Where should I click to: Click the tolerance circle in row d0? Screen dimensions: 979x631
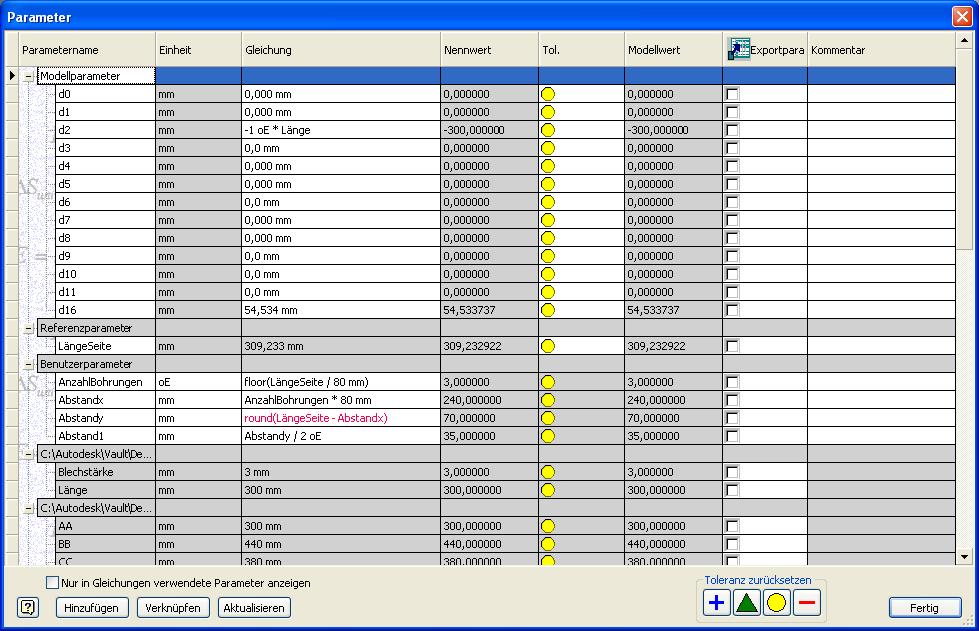click(548, 94)
